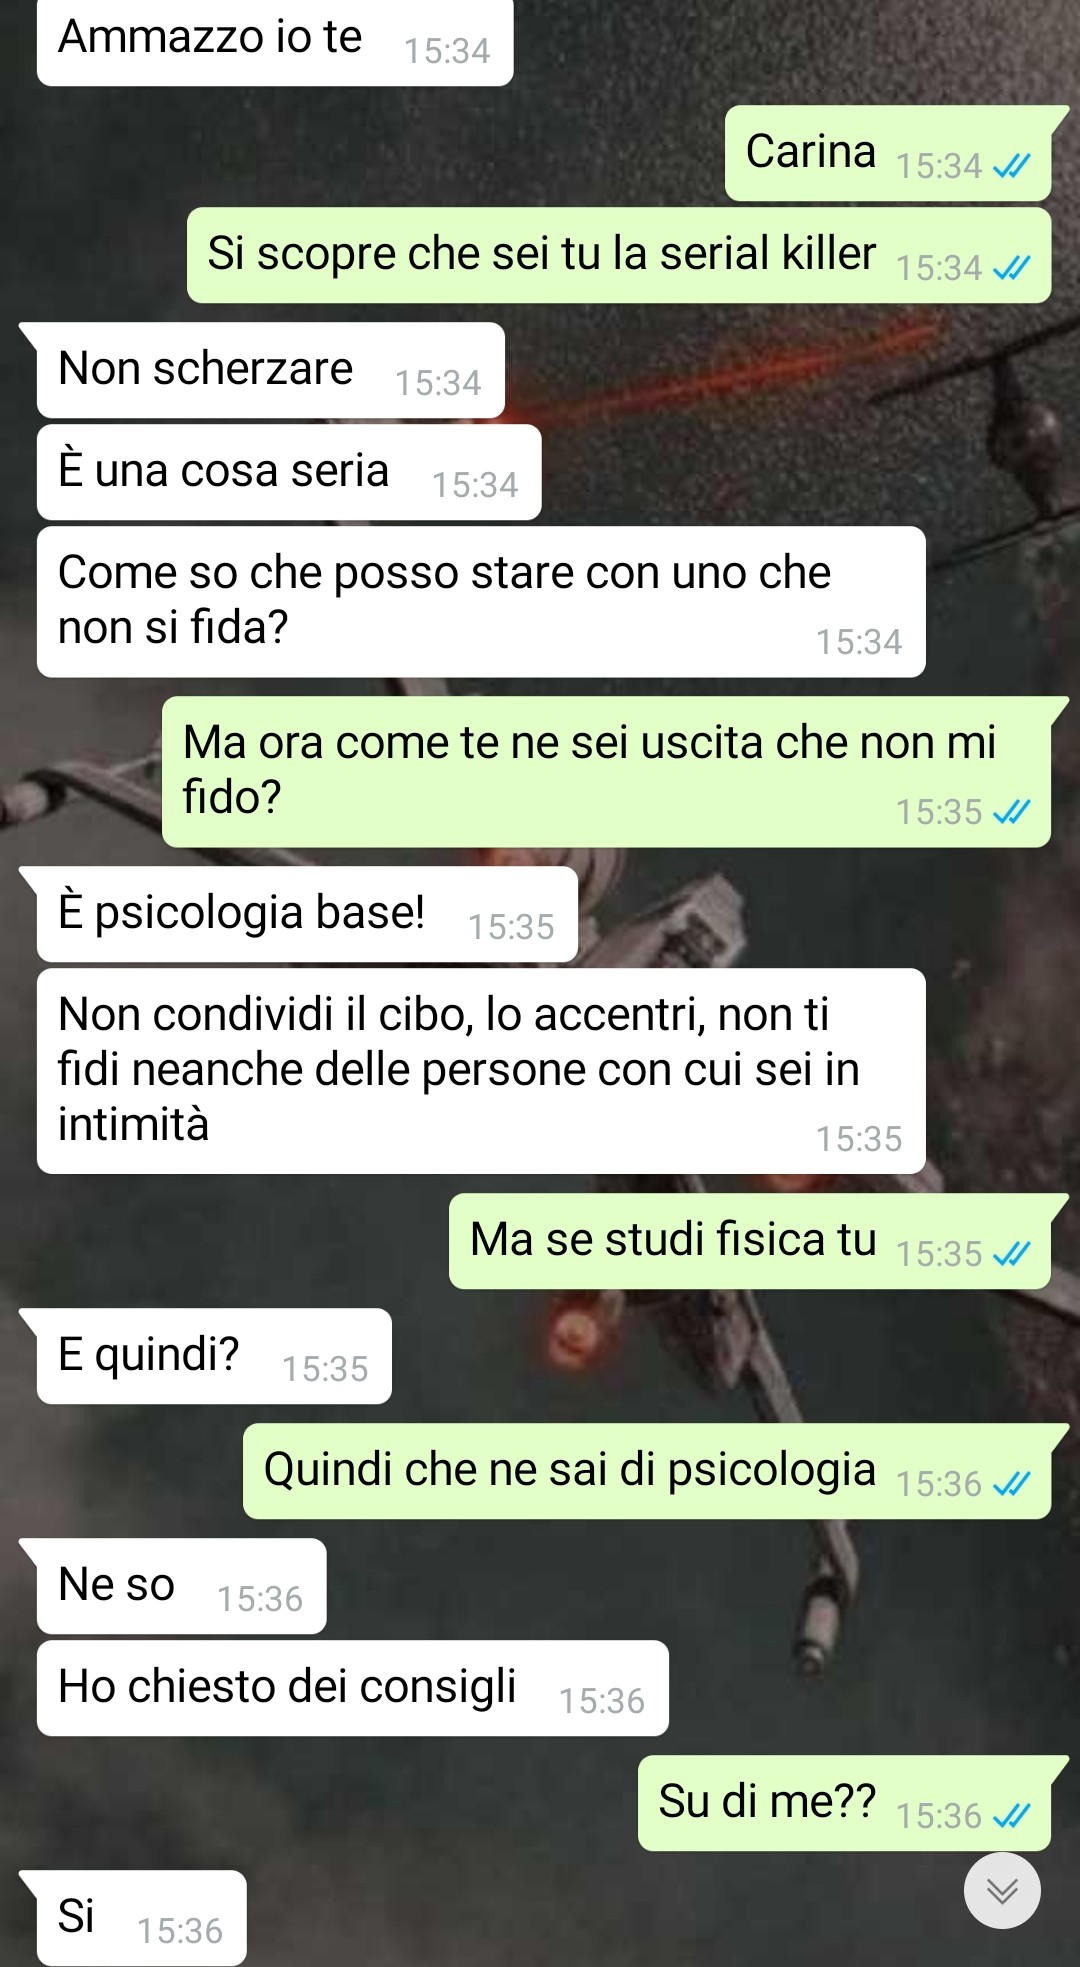Select the "Ammazzo io te" message
Viewport: 1080px width, 1967px height.
[275, 40]
